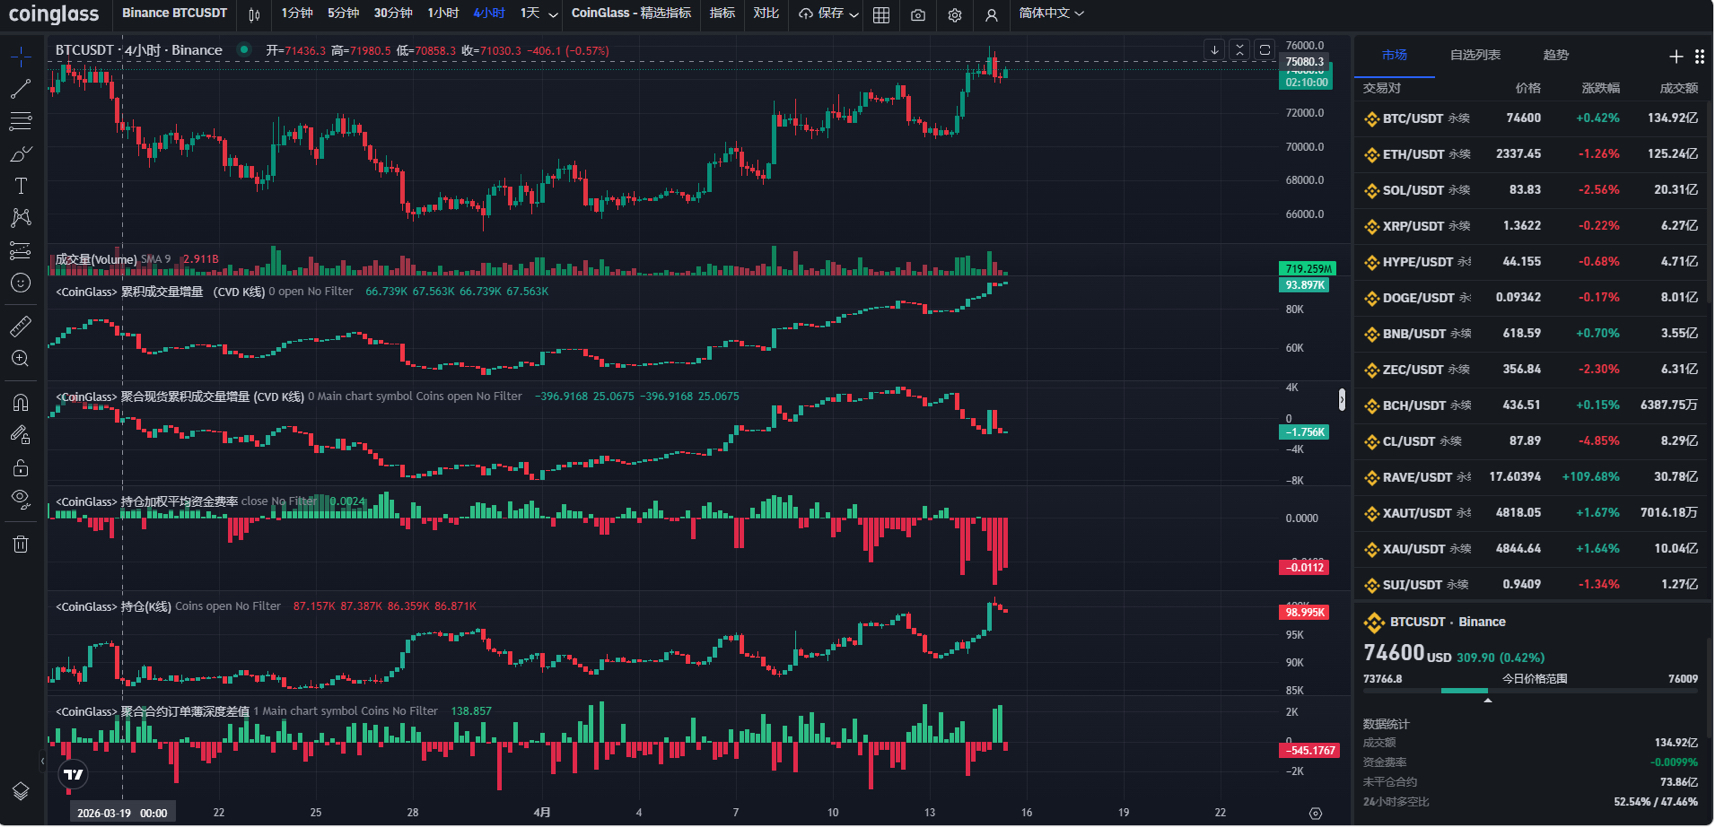This screenshot has height=828, width=1716.
Task: Toggle stay in drawing mode
Action: (20, 435)
